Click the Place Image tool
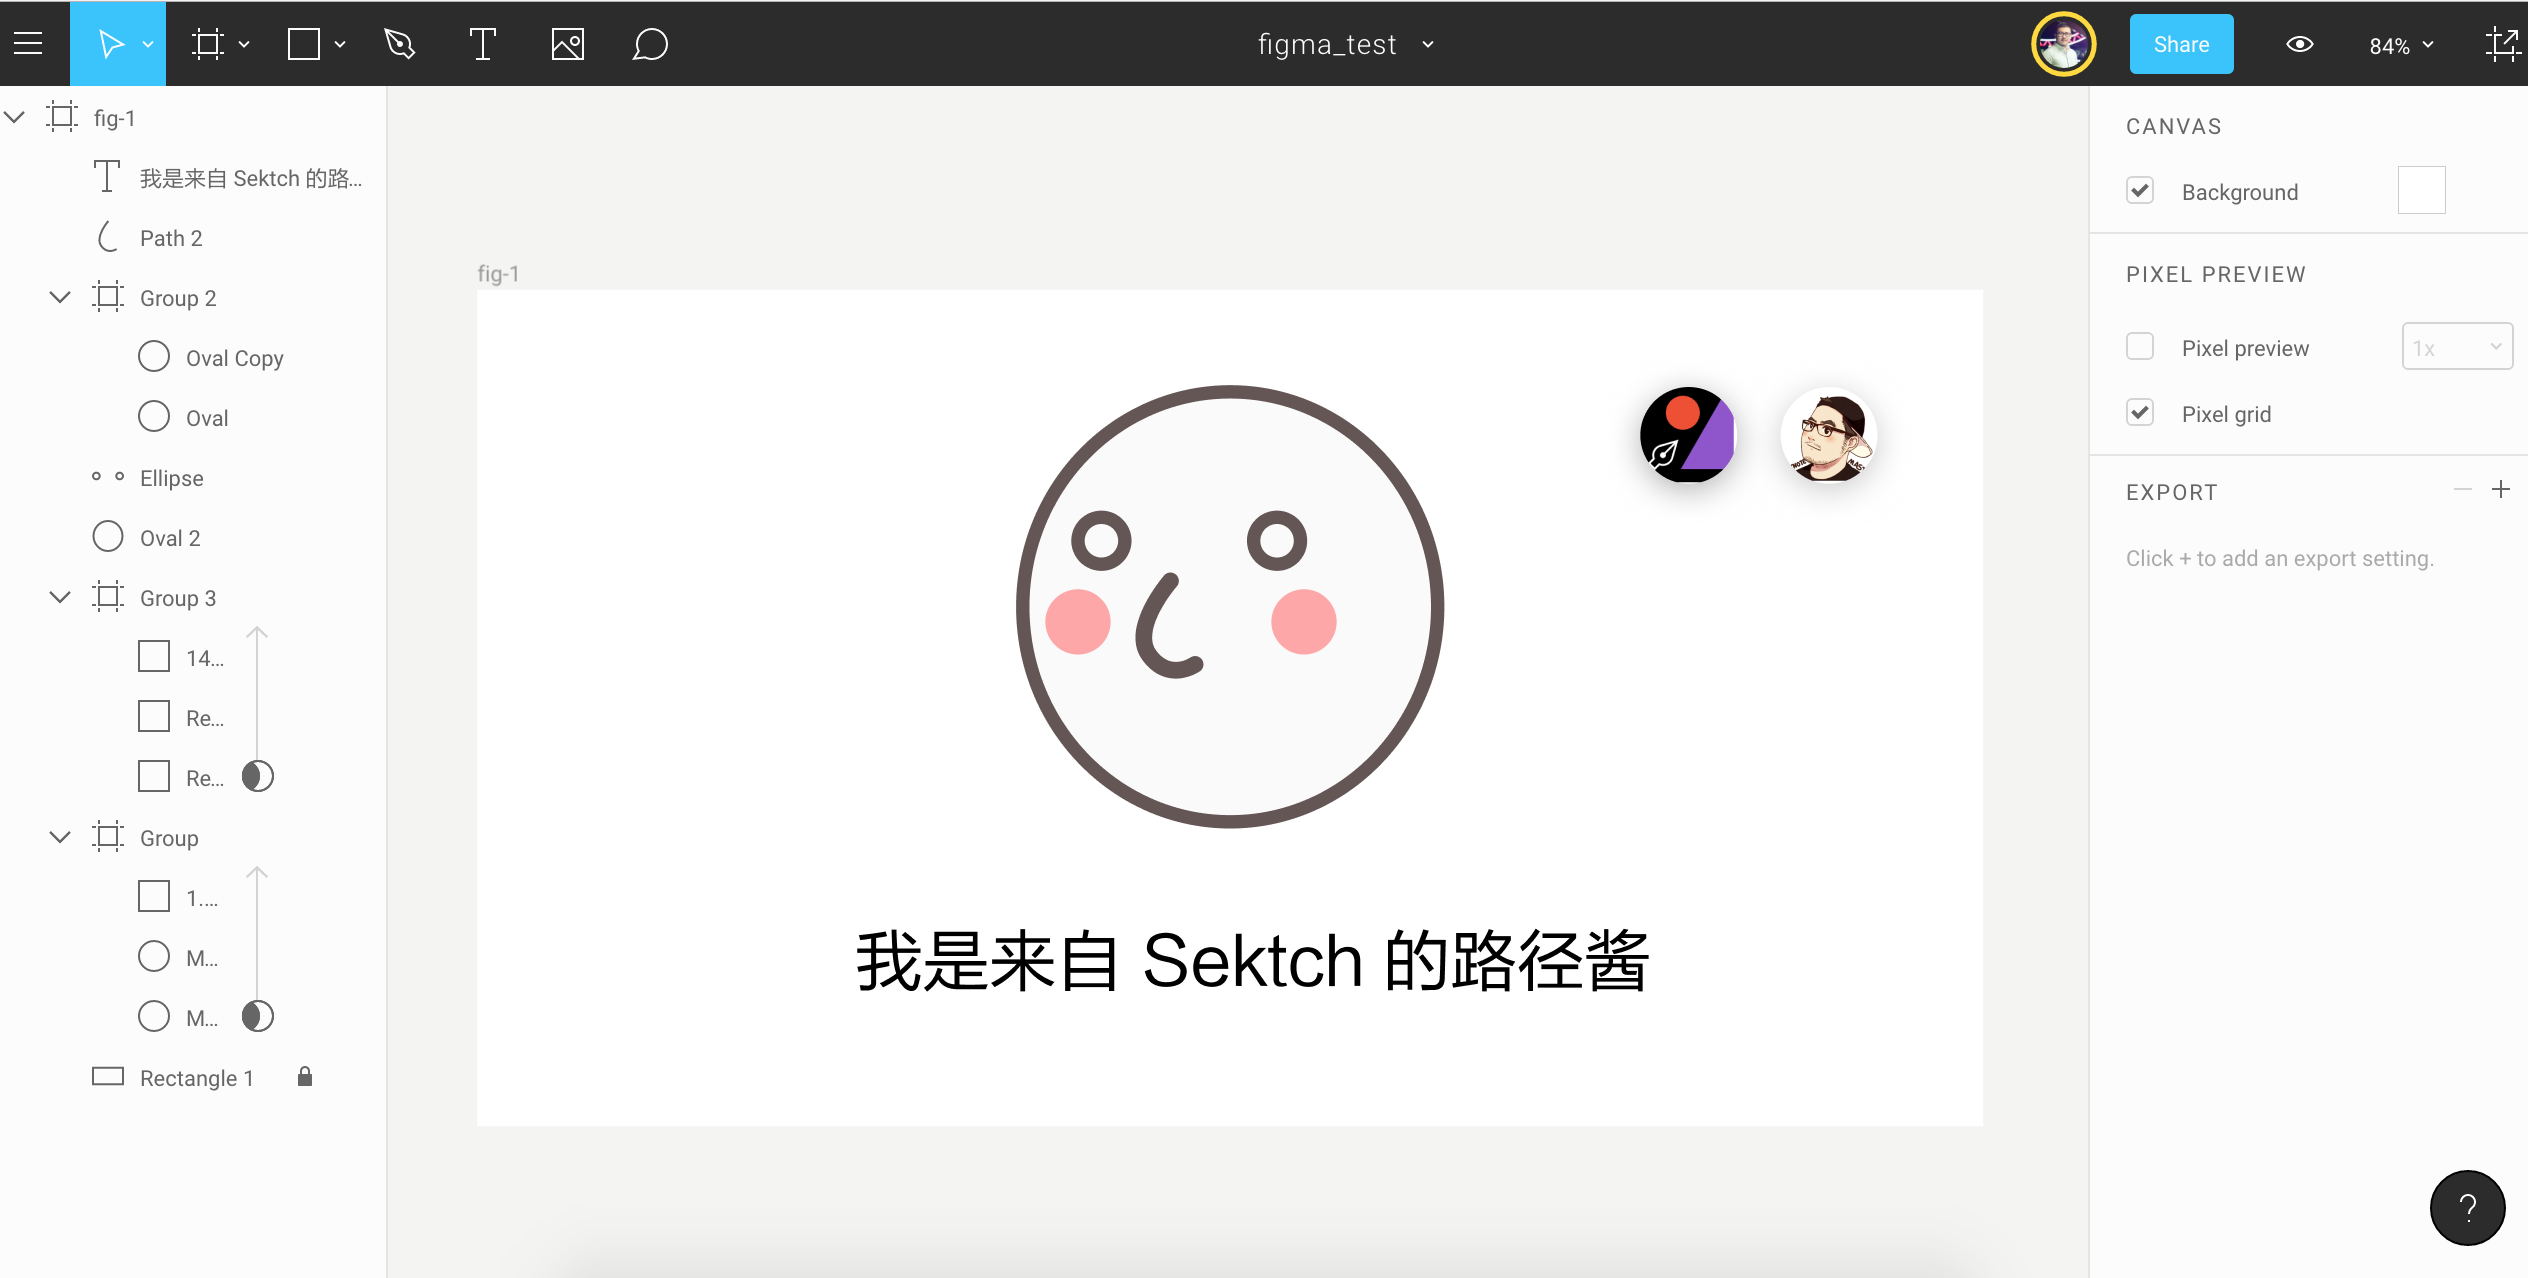 coord(567,44)
